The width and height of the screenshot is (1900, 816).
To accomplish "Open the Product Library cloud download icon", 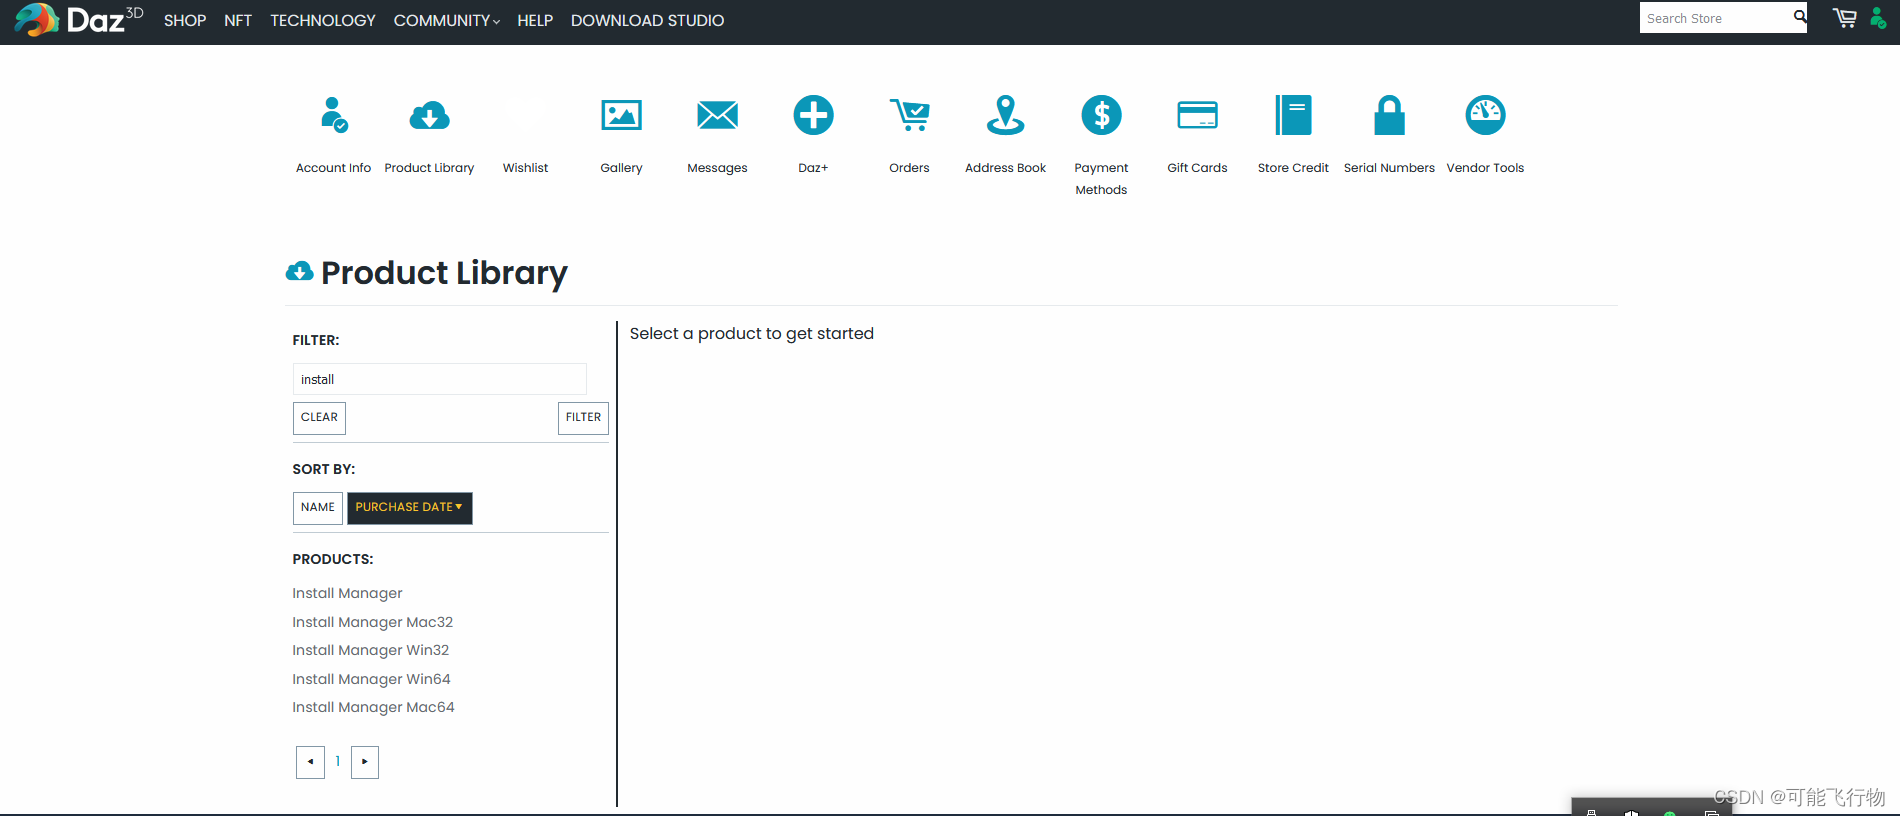I will (430, 116).
